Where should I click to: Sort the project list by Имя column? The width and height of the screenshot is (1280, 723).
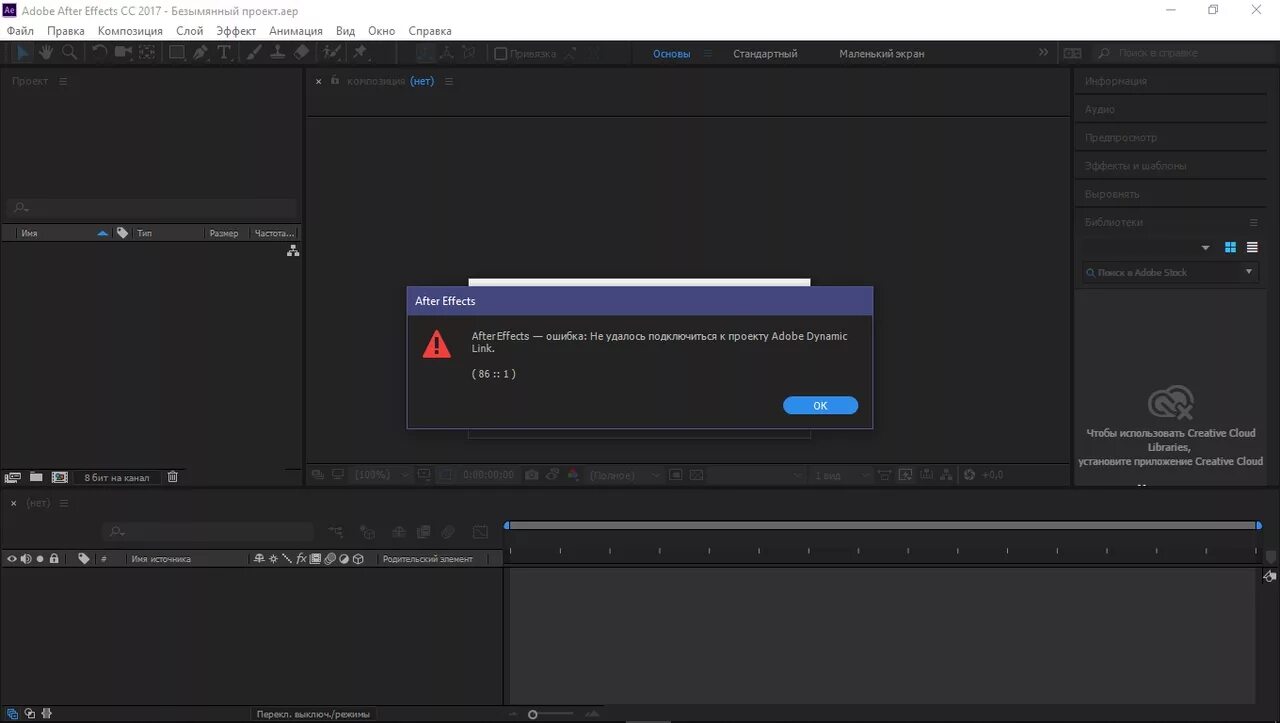coord(30,233)
